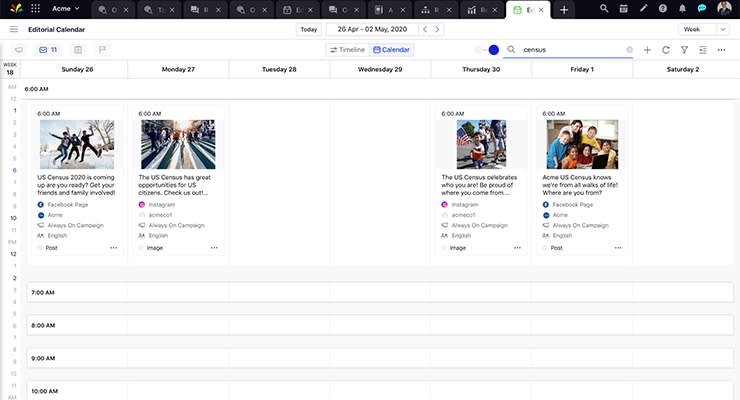Open more options on the Thursday post card

pos(517,248)
